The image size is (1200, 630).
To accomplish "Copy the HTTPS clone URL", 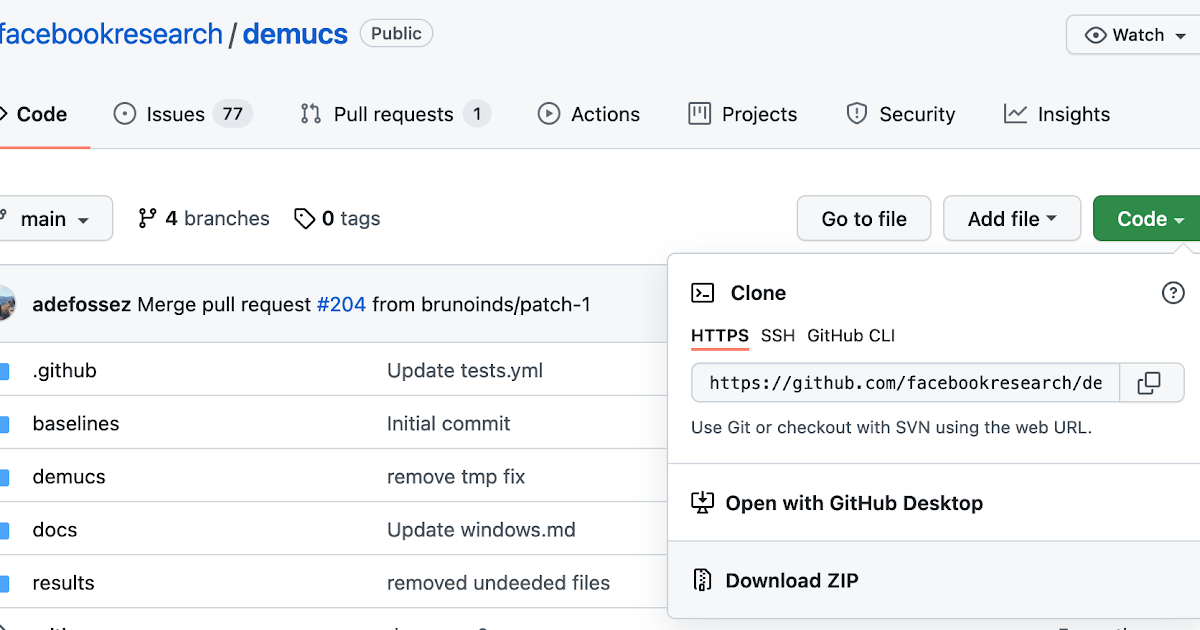I will point(1150,383).
